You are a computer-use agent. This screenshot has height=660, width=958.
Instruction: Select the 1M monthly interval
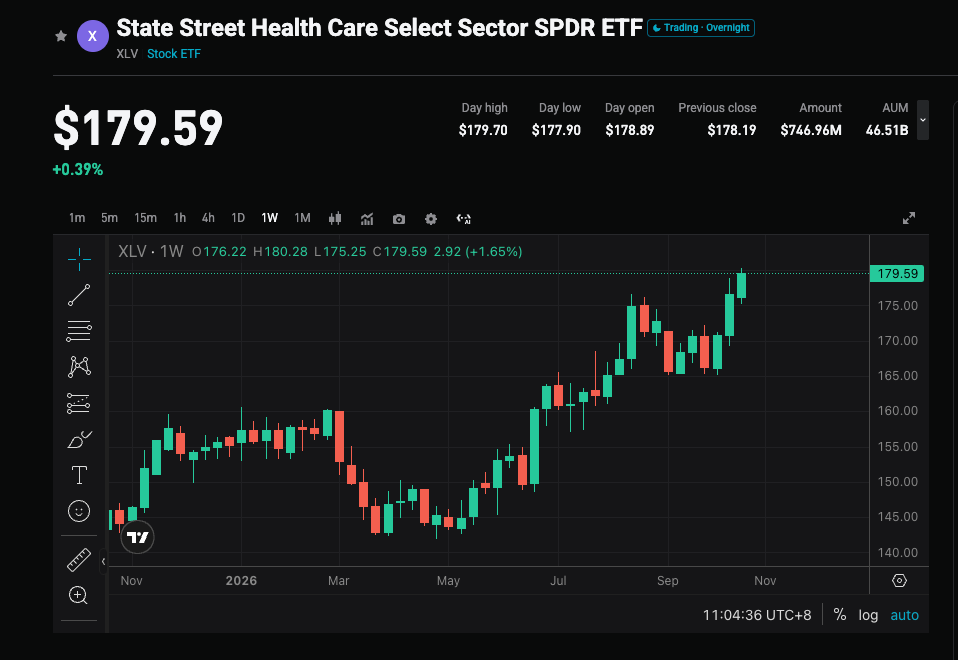302,218
